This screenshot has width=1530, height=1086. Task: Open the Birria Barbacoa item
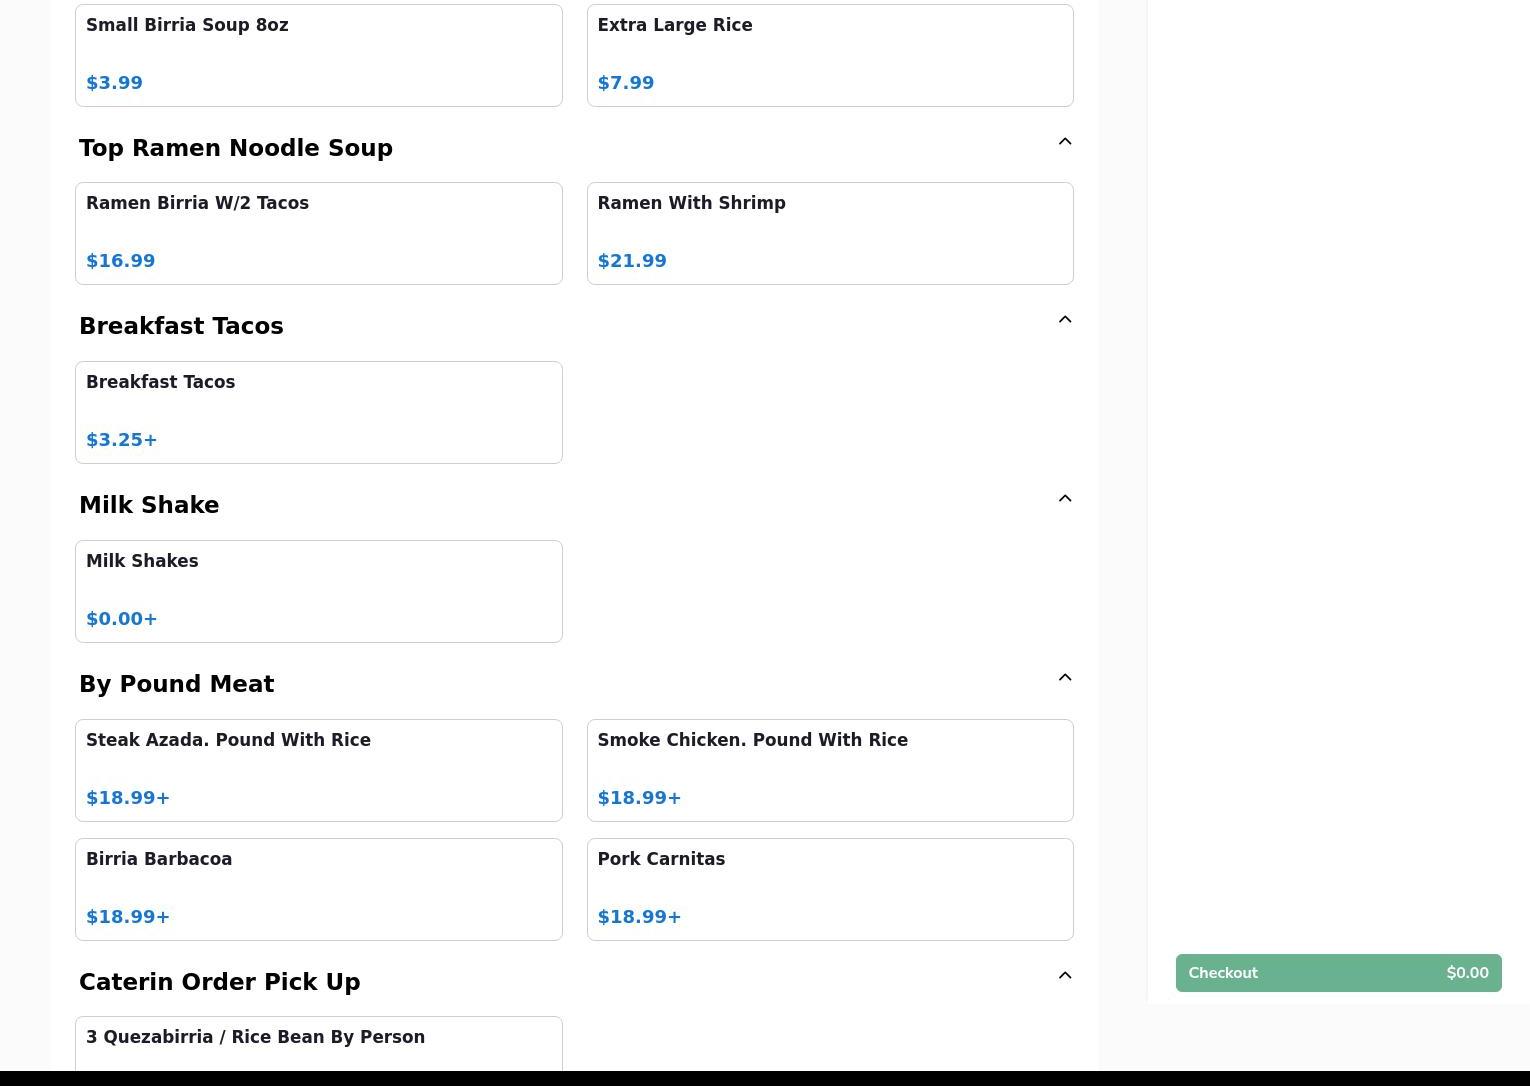(x=318, y=889)
